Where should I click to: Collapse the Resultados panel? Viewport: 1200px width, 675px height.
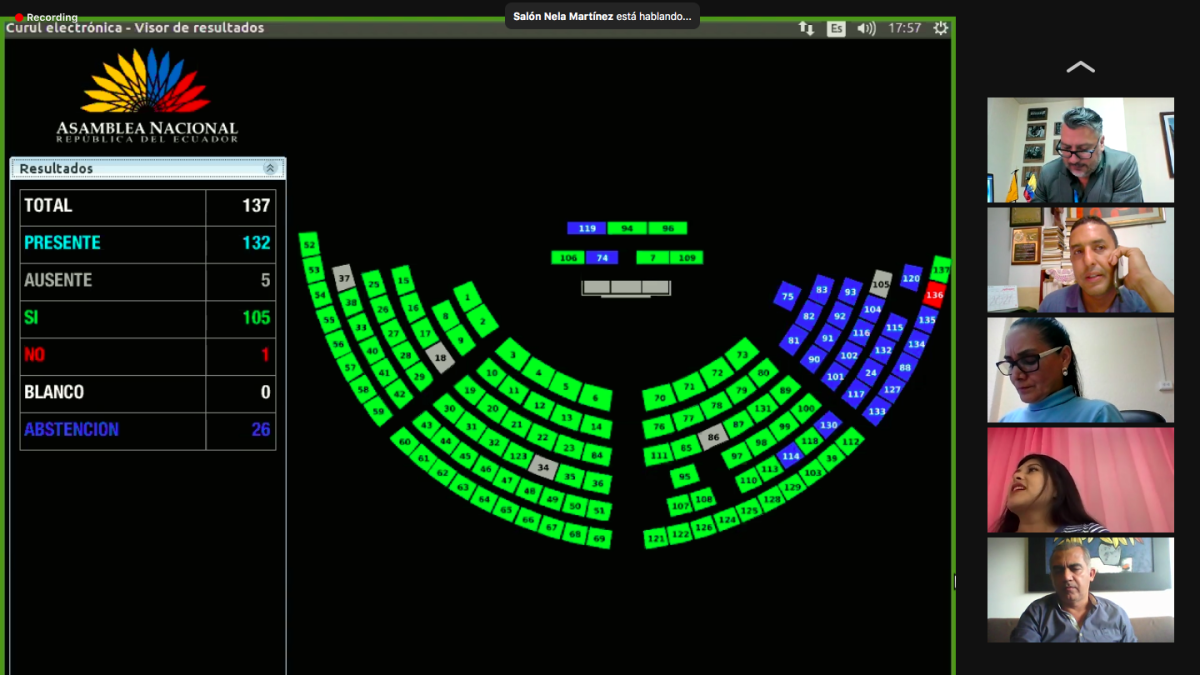[269, 169]
